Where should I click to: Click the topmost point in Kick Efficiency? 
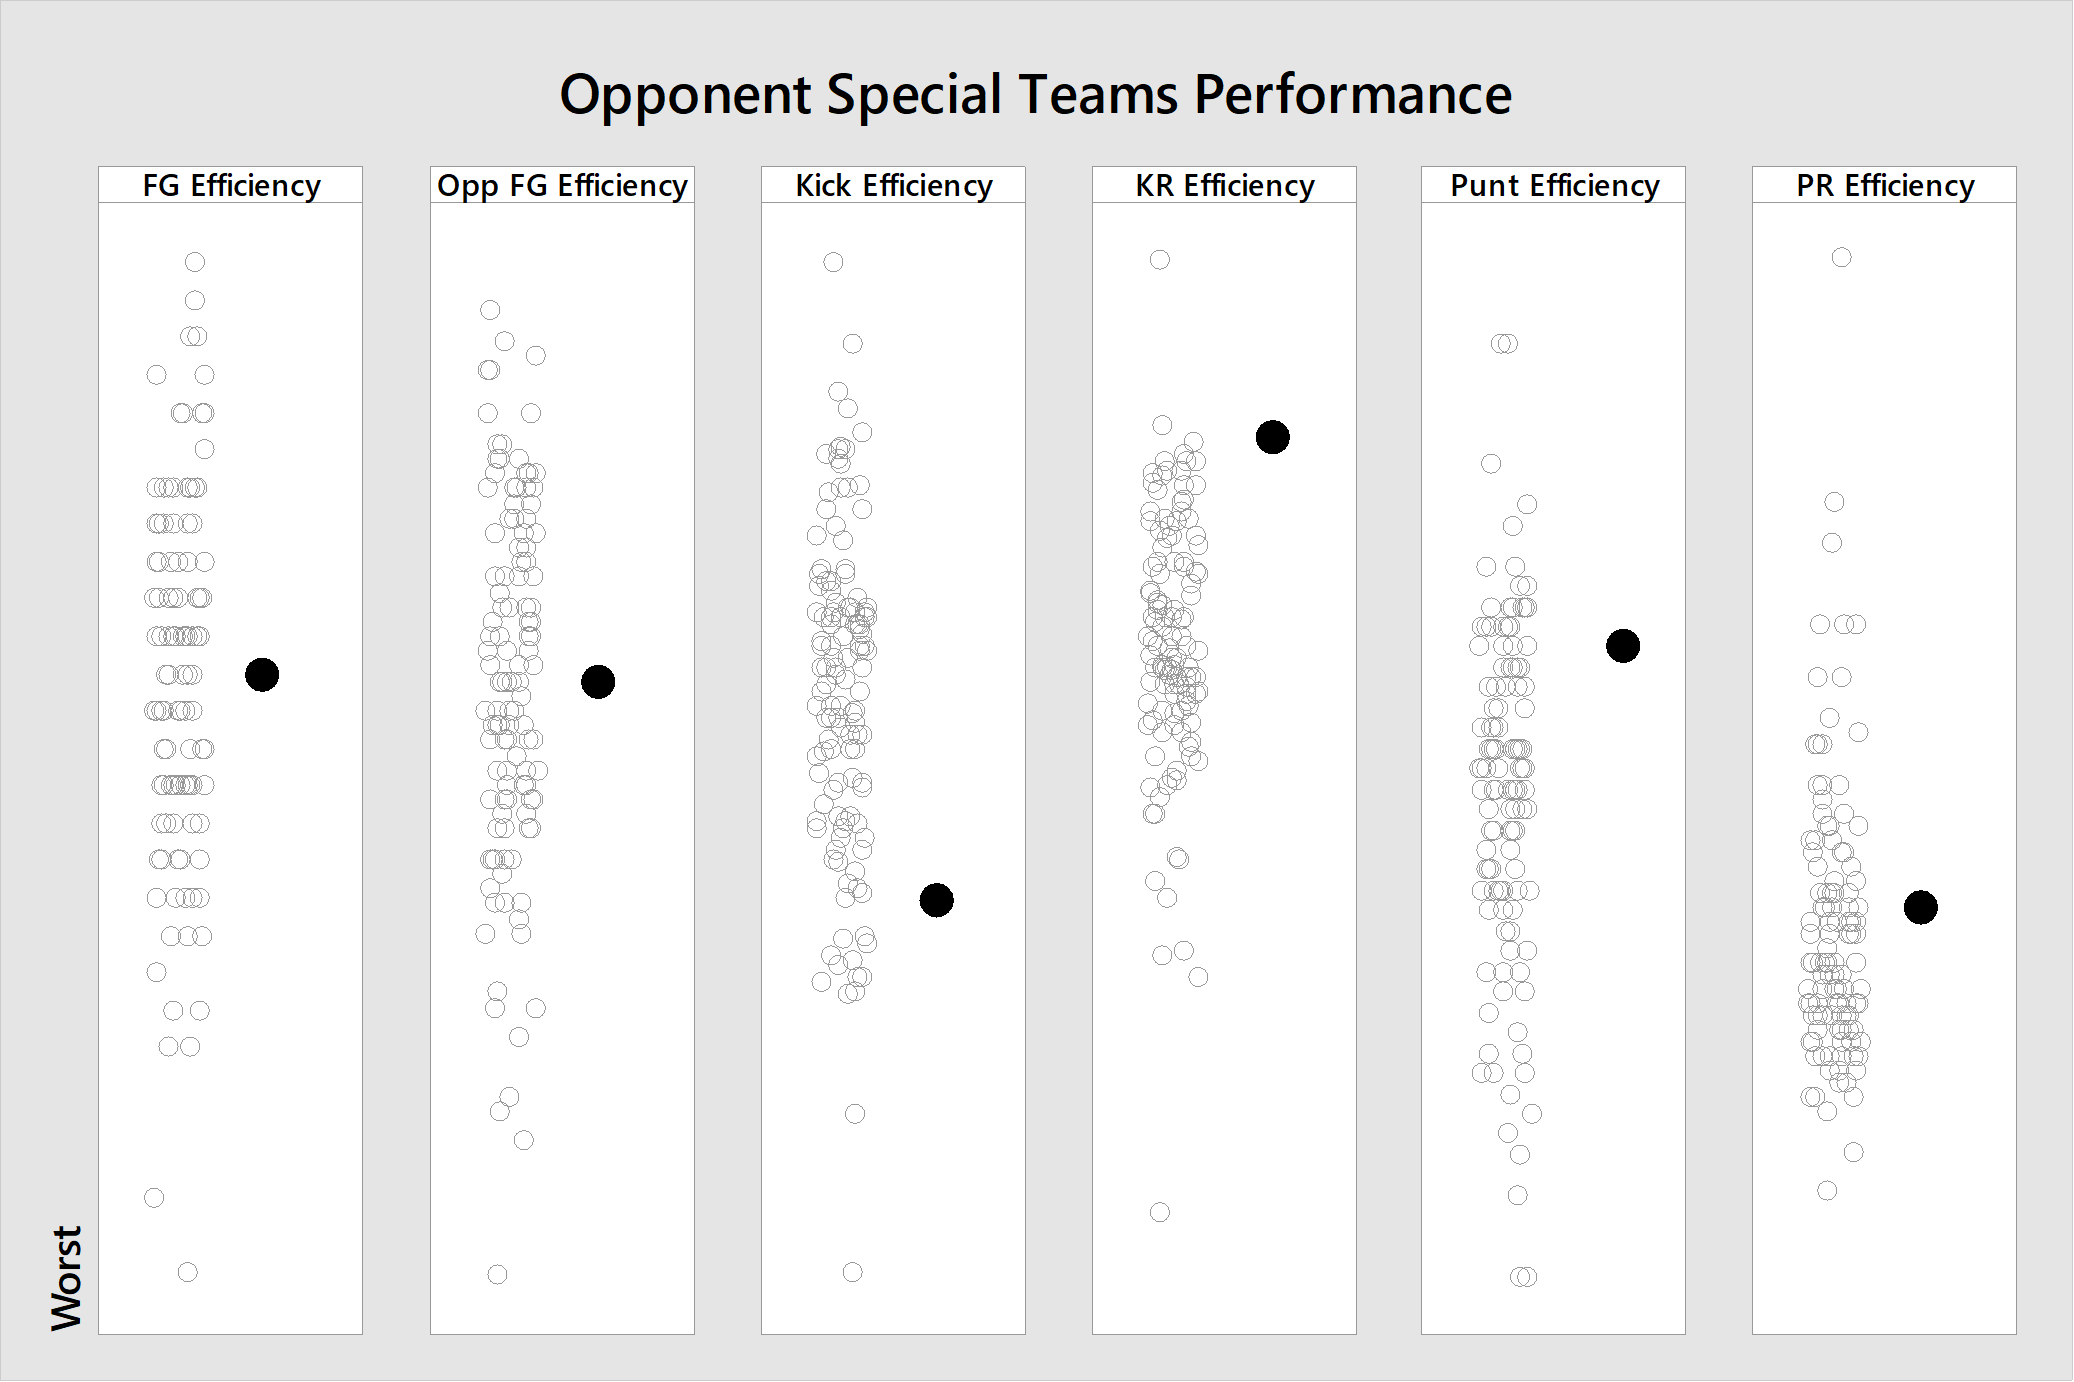(x=833, y=262)
